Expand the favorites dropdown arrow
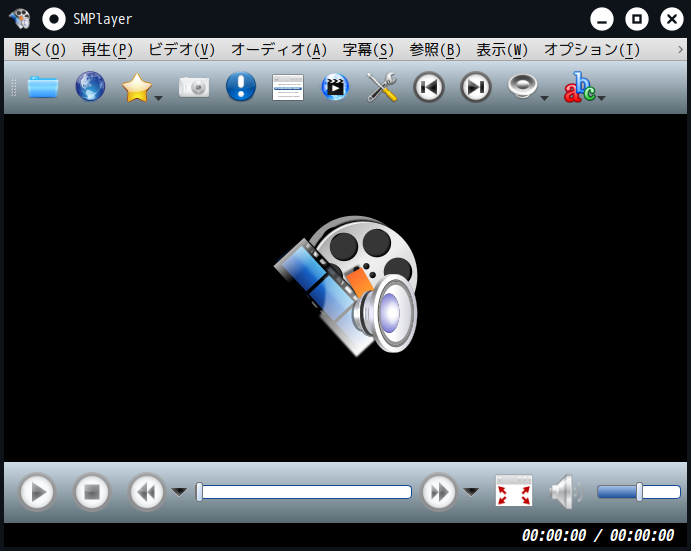The width and height of the screenshot is (691, 551). [x=159, y=98]
